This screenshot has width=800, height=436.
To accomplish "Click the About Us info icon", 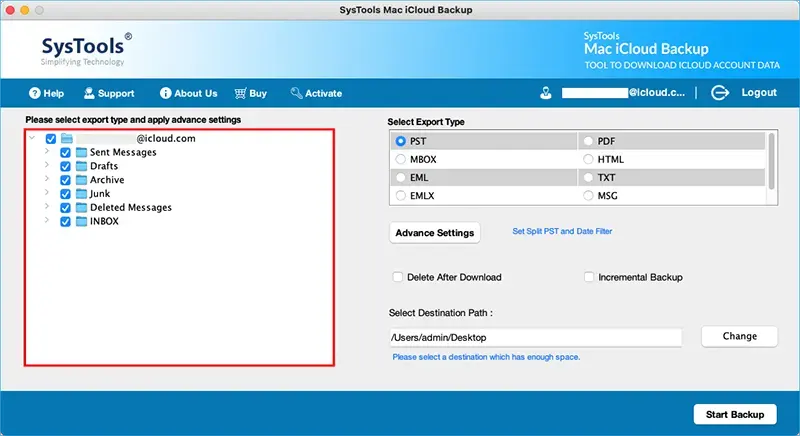I will 165,93.
